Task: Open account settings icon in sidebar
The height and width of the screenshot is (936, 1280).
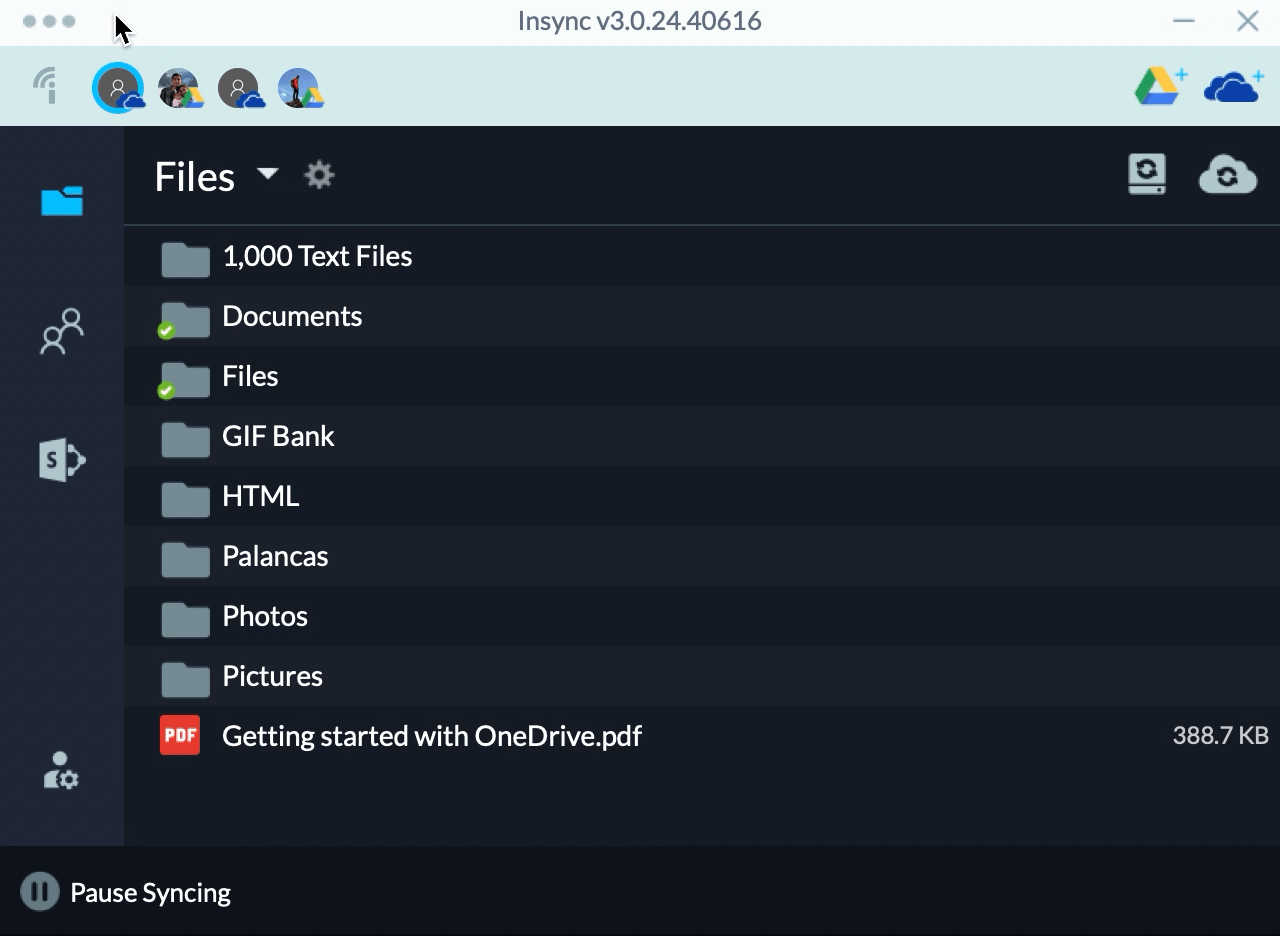Action: coord(61,771)
